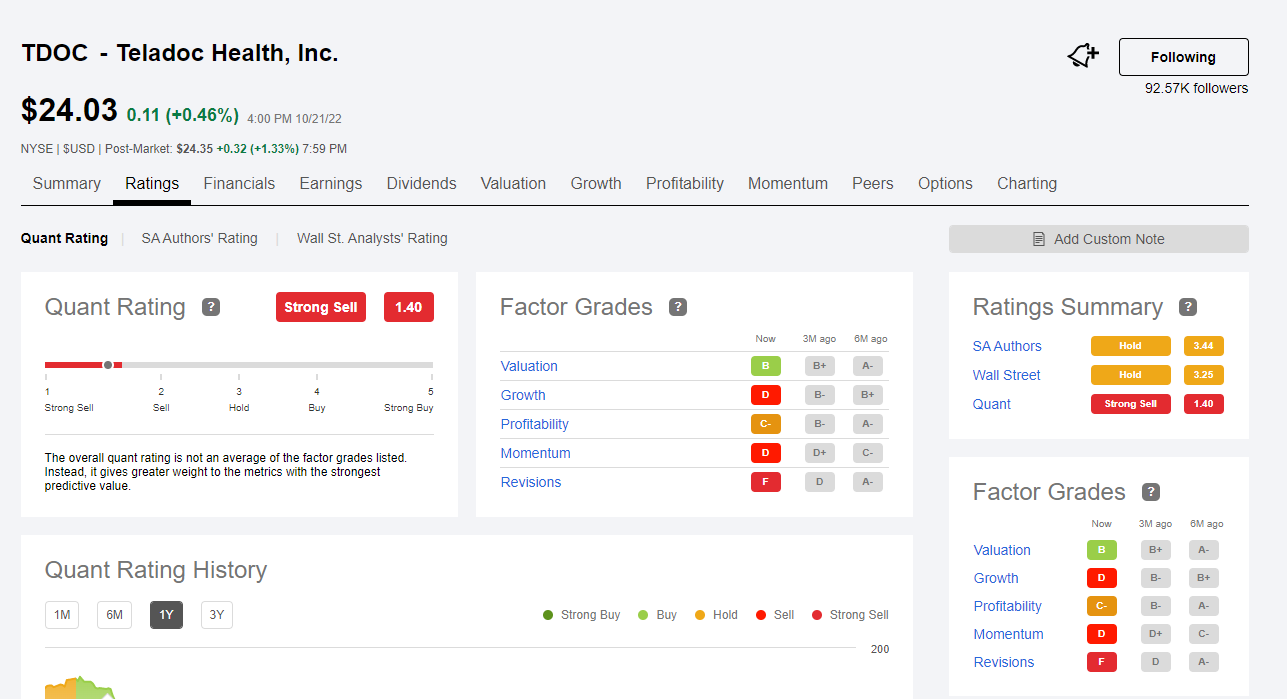Screen dimensions: 1287x699
Task: Open the Summary tab
Action: (67, 184)
